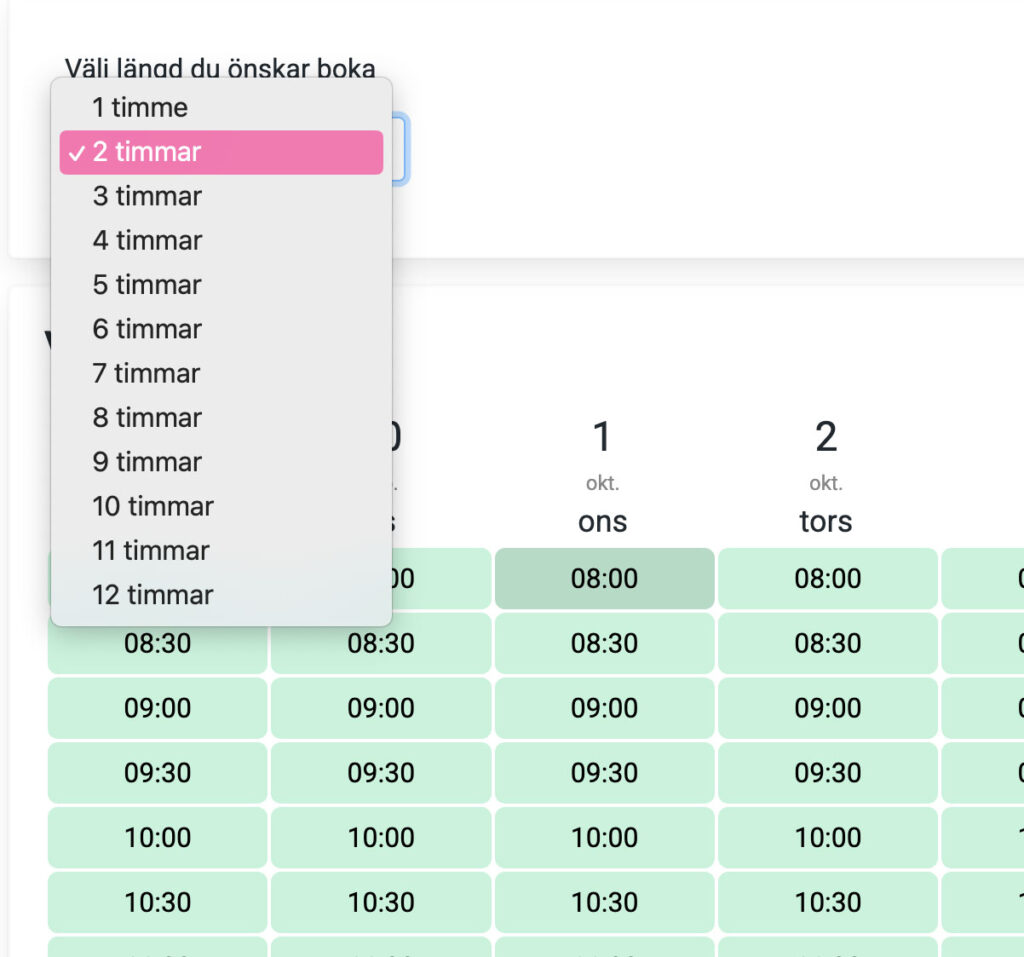
Task: Select 5 timmar in dropdown list
Action: pos(147,285)
